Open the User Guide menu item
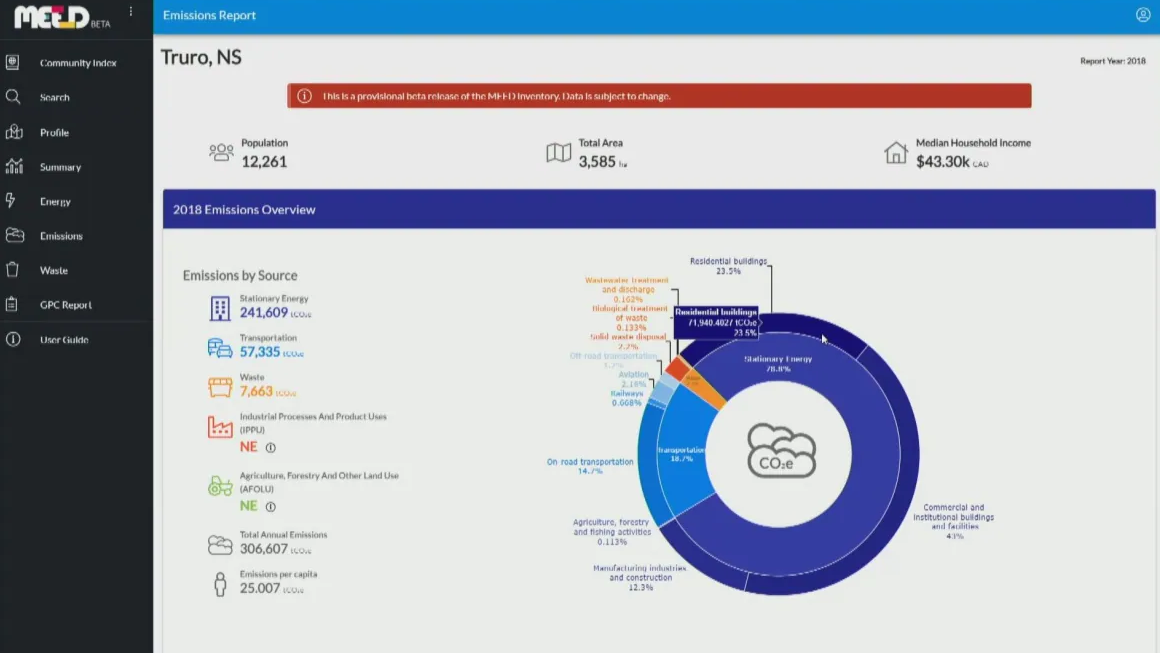Screen dimensions: 1160x653 (x=64, y=339)
